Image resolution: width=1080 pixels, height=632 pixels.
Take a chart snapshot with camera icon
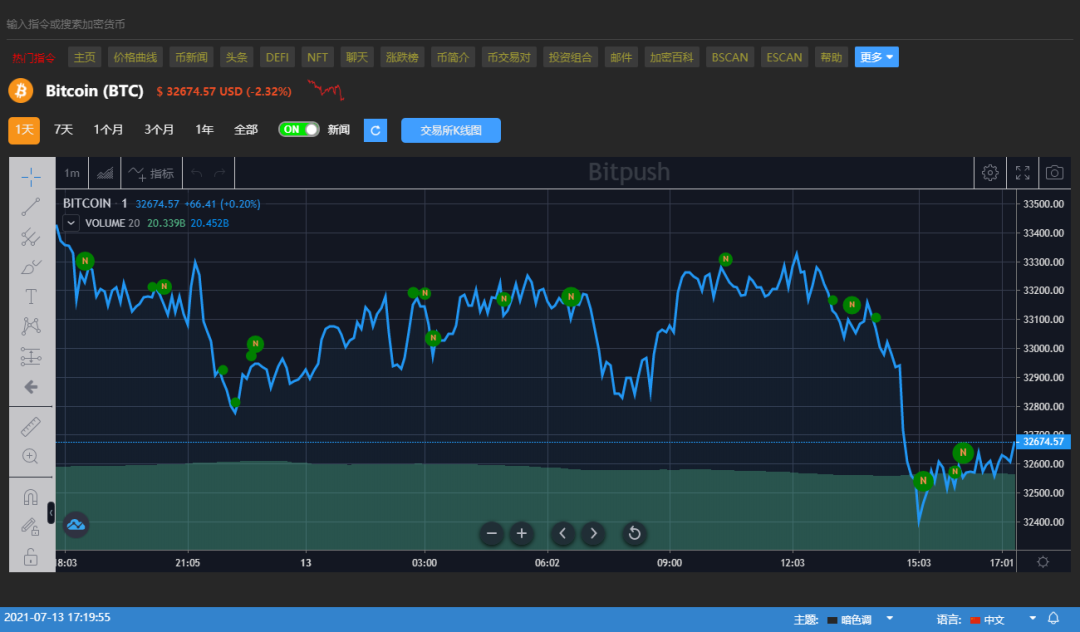[1055, 173]
